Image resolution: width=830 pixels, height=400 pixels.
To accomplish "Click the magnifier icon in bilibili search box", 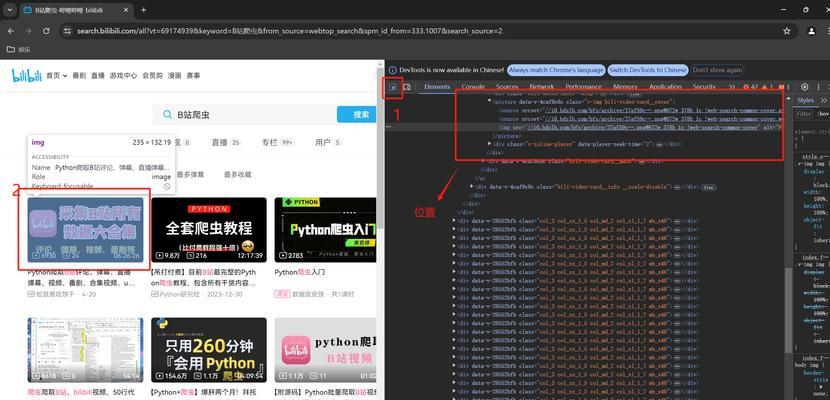I will 167,114.
